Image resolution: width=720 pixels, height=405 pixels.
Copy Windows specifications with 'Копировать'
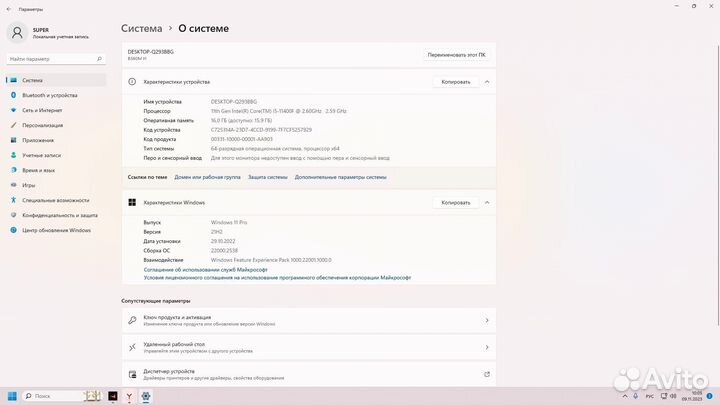point(456,202)
